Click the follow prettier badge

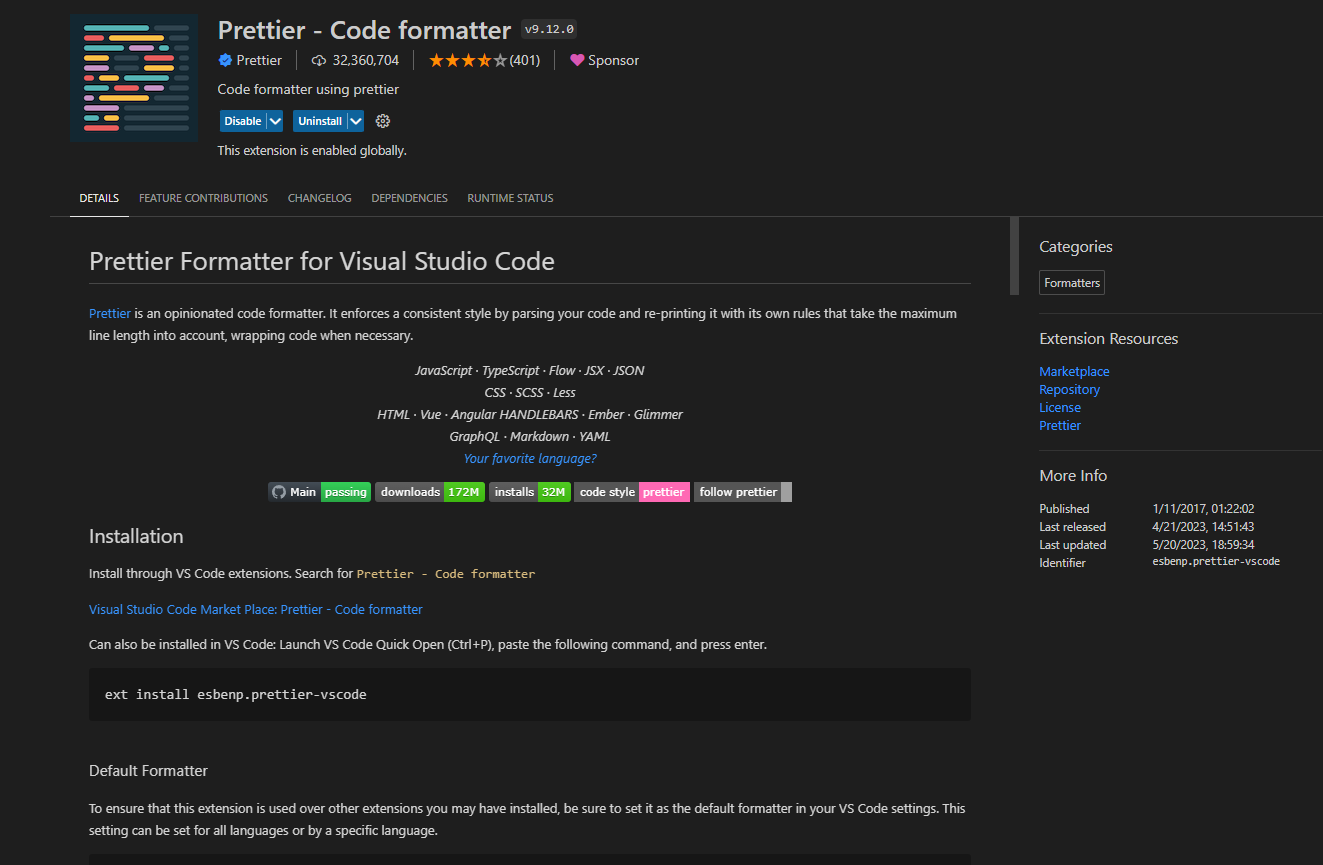pyautogui.click(x=743, y=492)
